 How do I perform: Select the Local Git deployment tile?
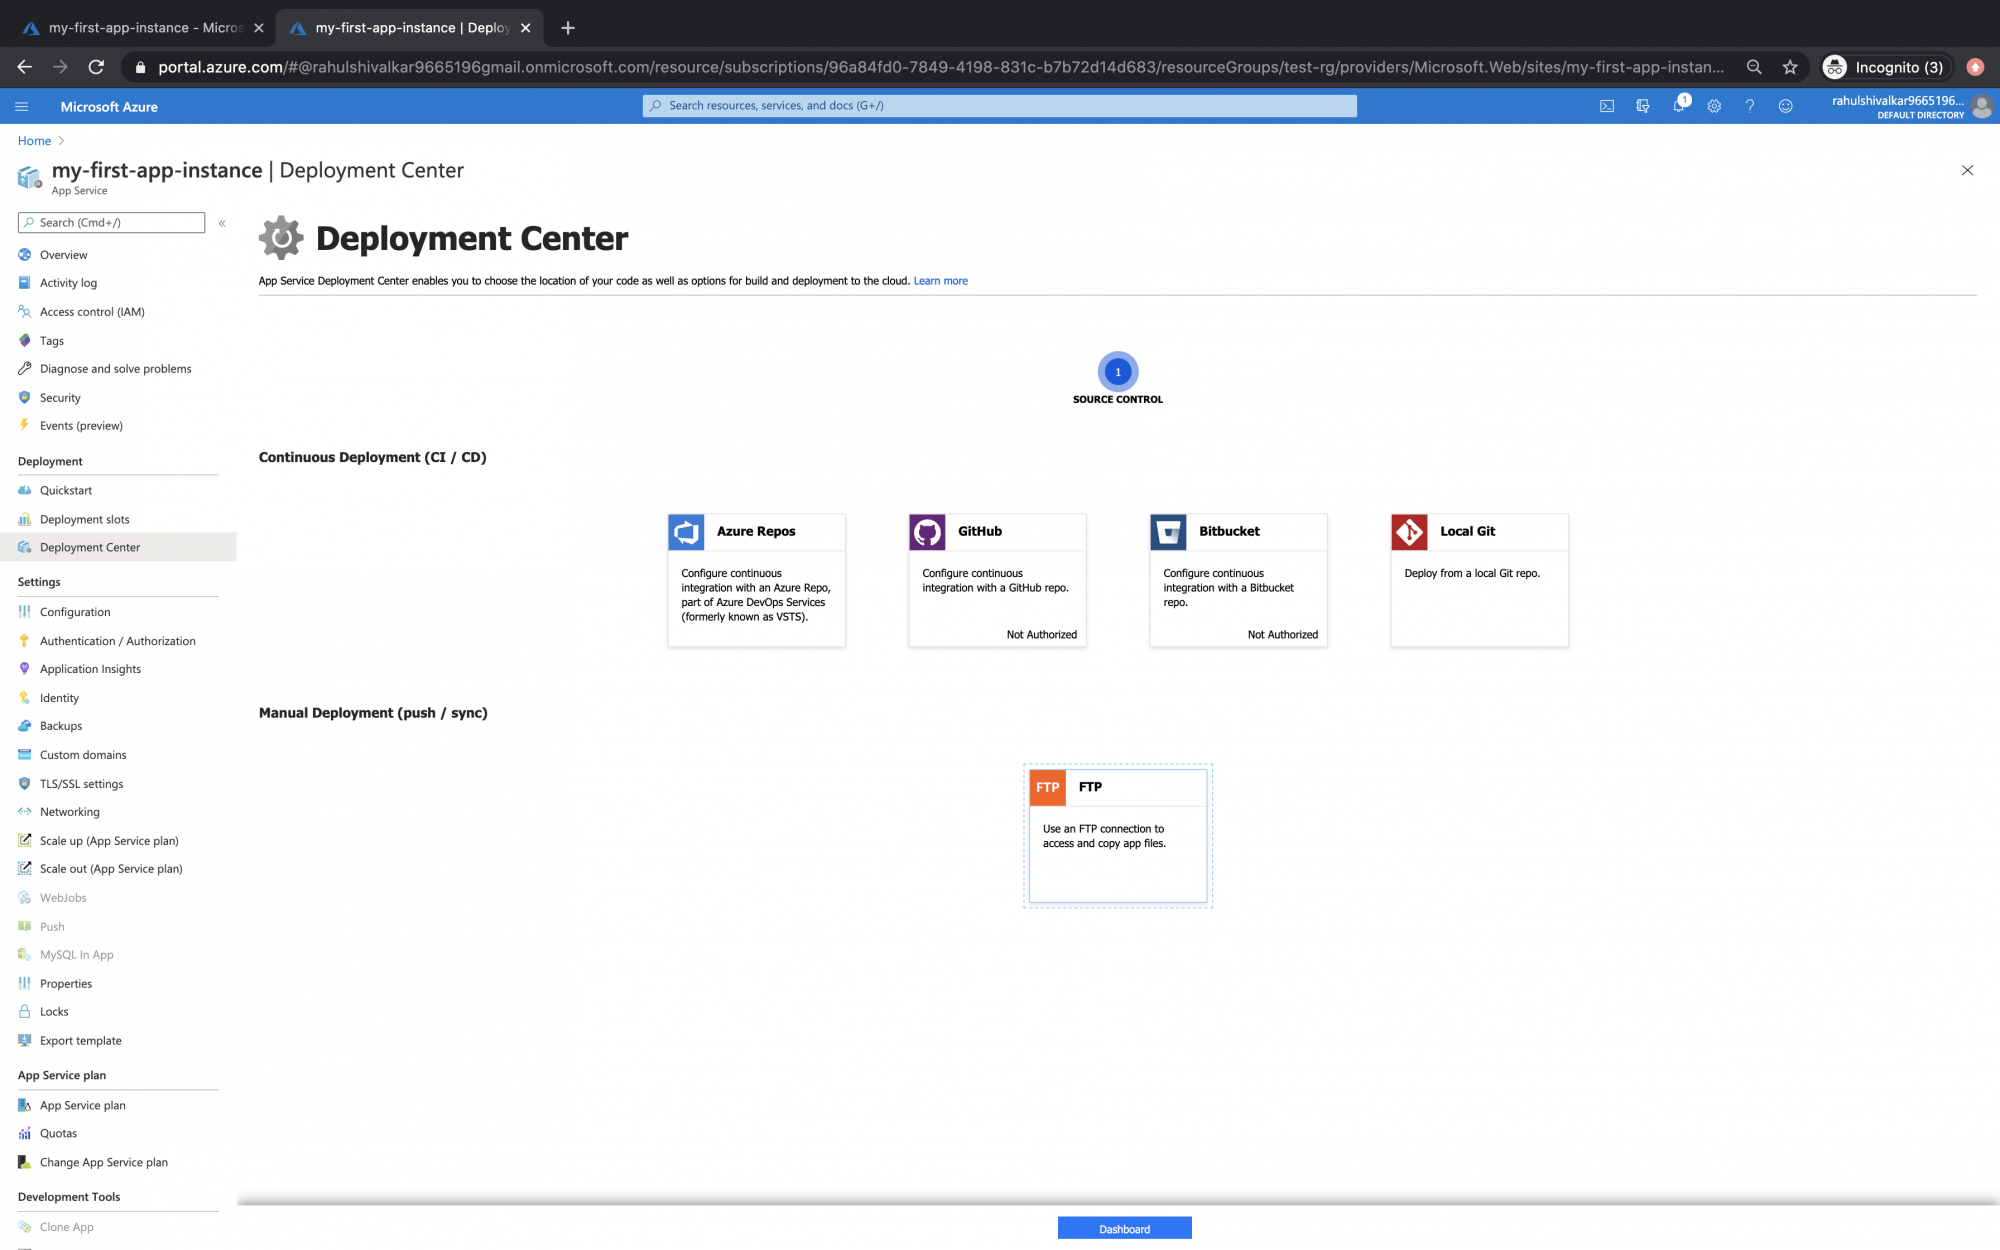click(1479, 580)
